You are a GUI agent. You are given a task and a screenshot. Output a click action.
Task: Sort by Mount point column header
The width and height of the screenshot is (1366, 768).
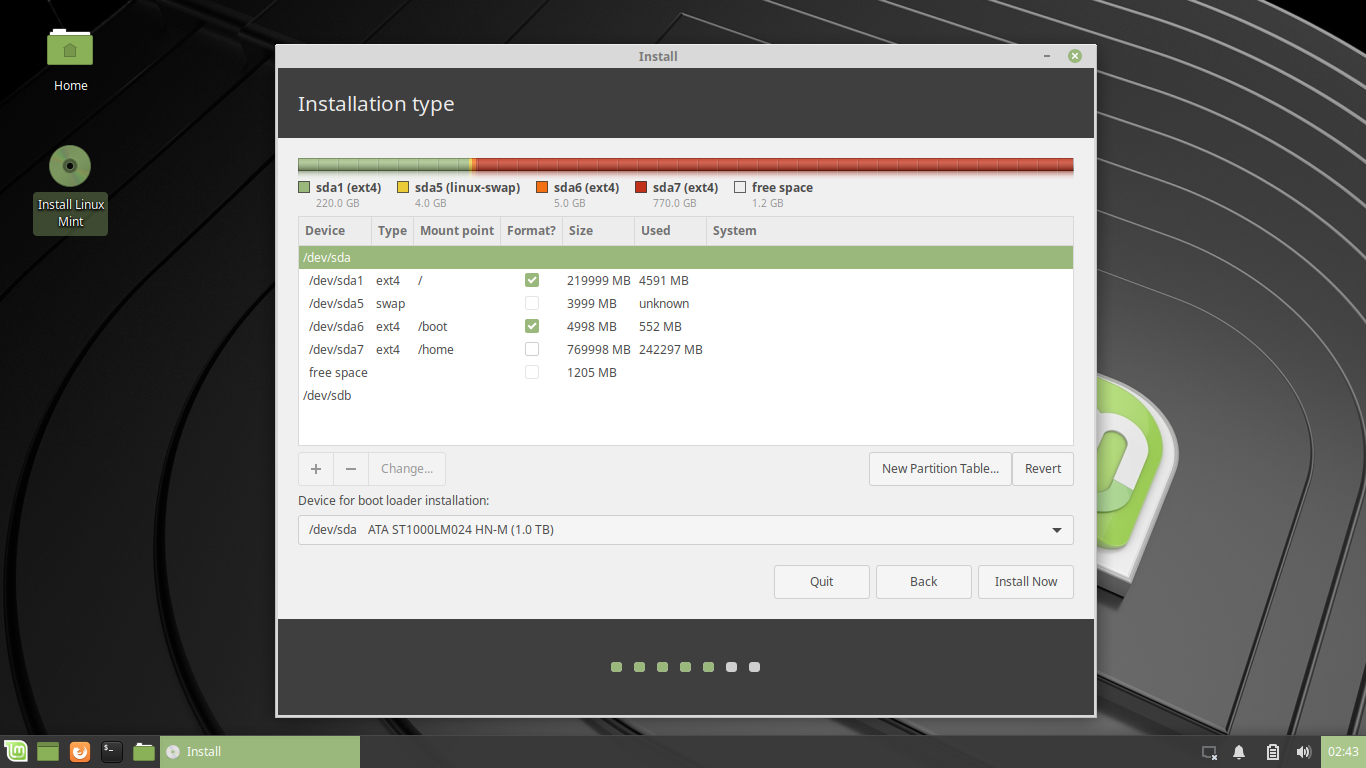coord(457,231)
